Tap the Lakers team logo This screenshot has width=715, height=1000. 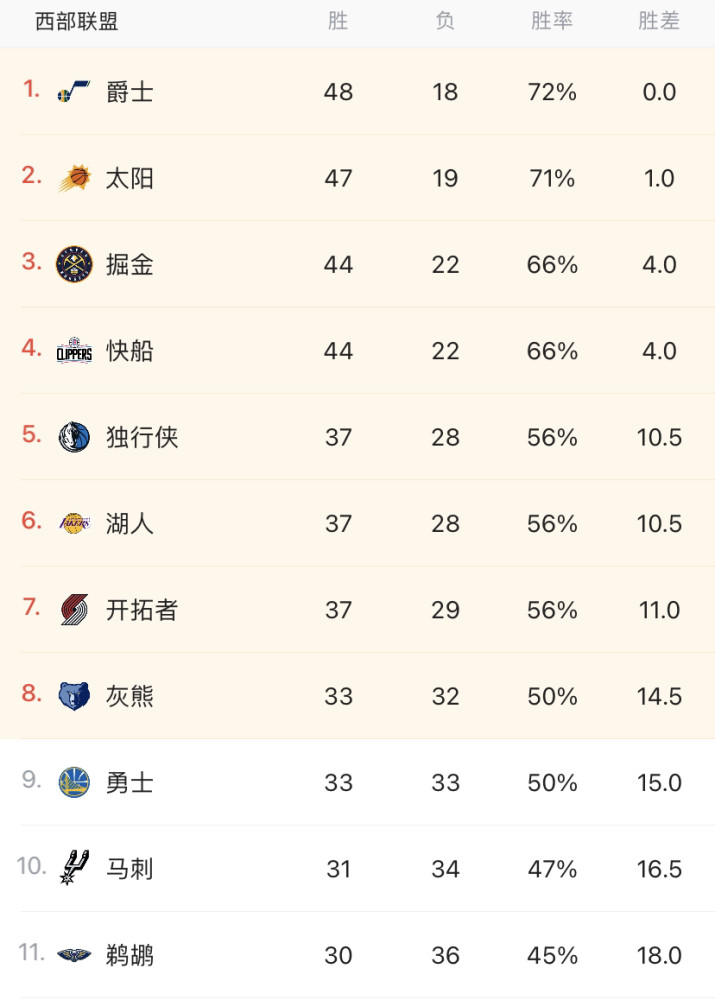[74, 523]
